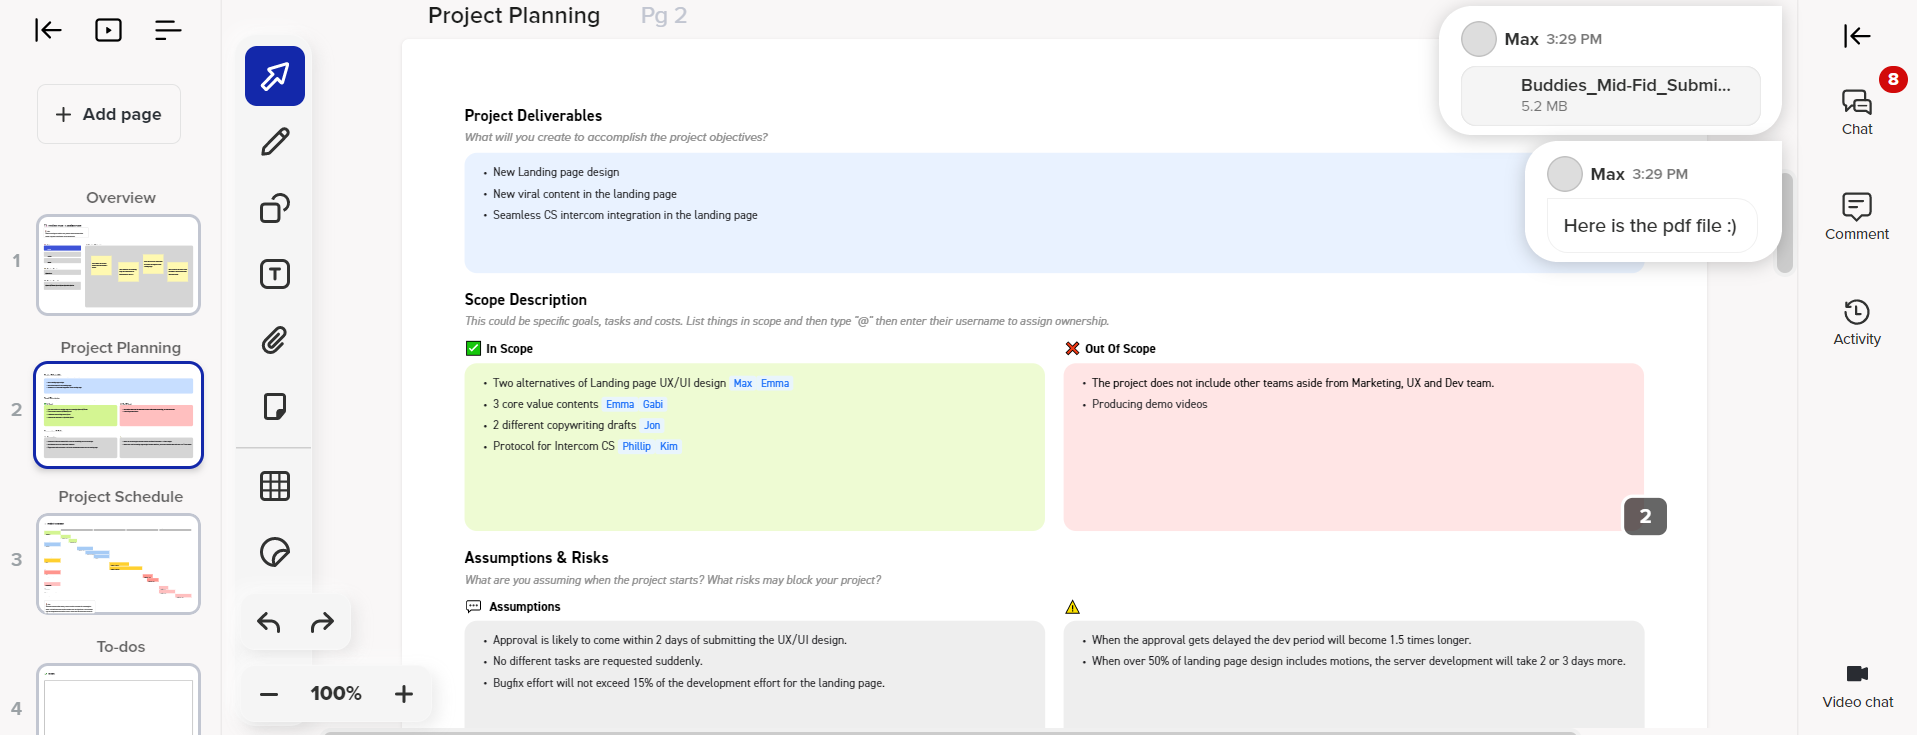The height and width of the screenshot is (735, 1917).
Task: Select the Sticky note tool
Action: (x=275, y=406)
